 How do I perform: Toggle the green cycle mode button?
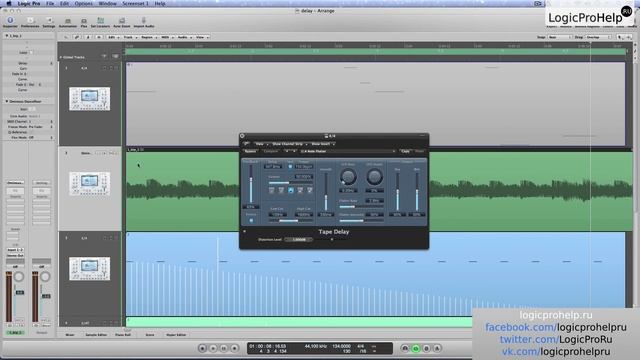[416, 348]
